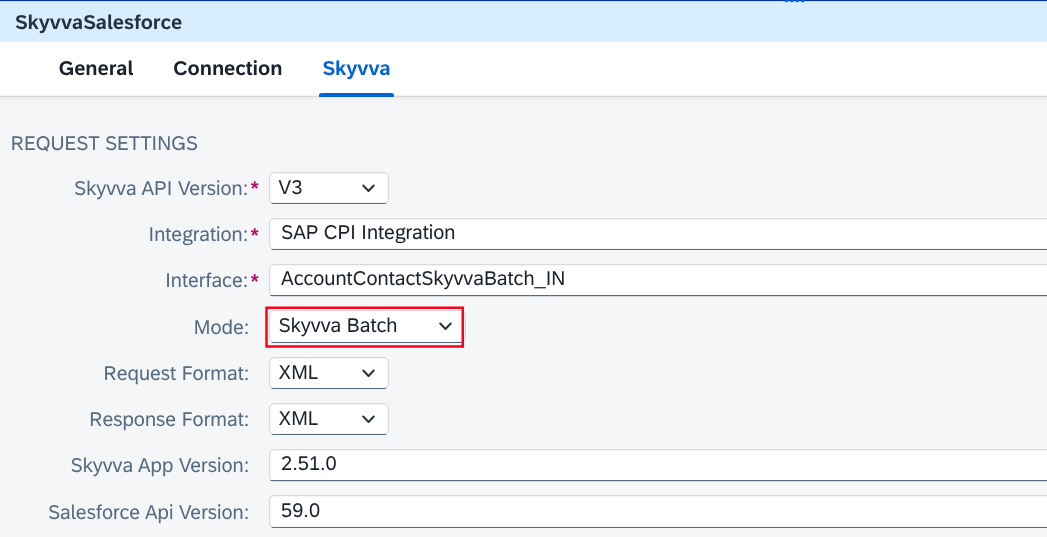Click the Mode label
Screen dimensions: 1047x537
click(x=221, y=327)
